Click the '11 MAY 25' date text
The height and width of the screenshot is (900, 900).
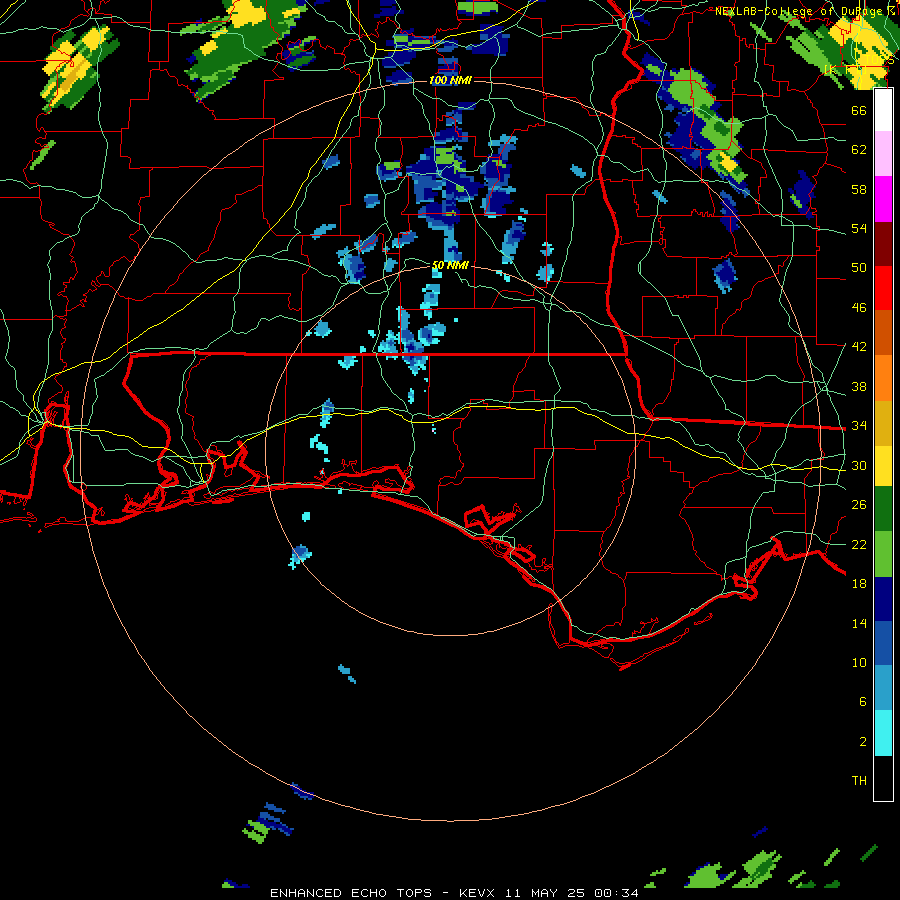click(545, 893)
